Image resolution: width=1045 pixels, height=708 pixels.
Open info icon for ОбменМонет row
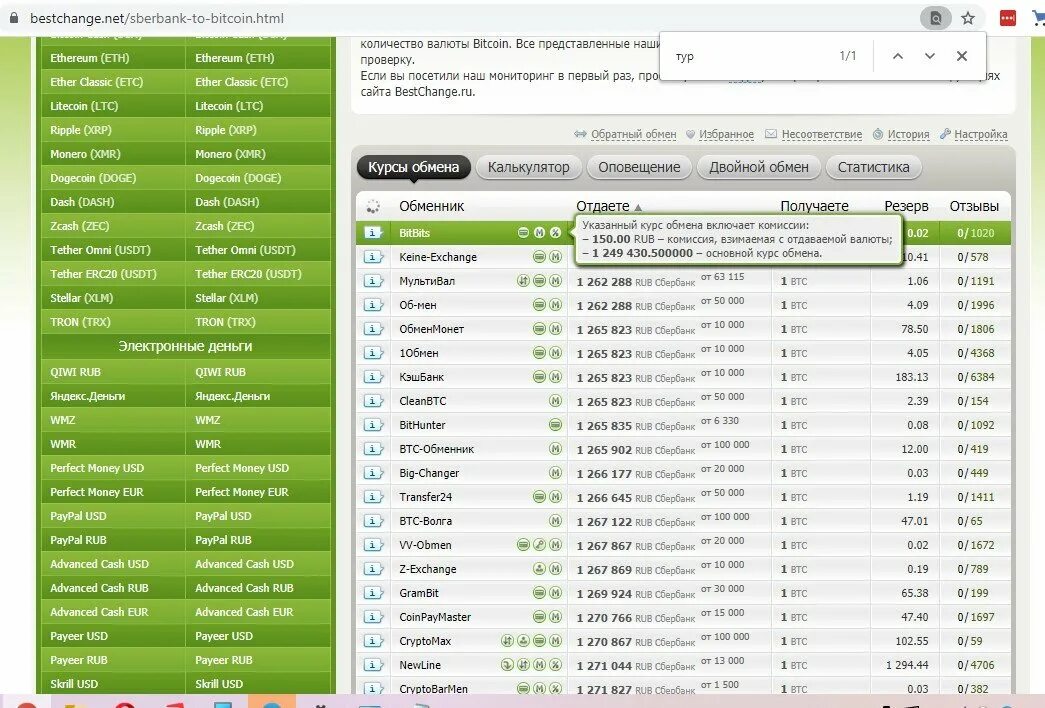coord(373,329)
